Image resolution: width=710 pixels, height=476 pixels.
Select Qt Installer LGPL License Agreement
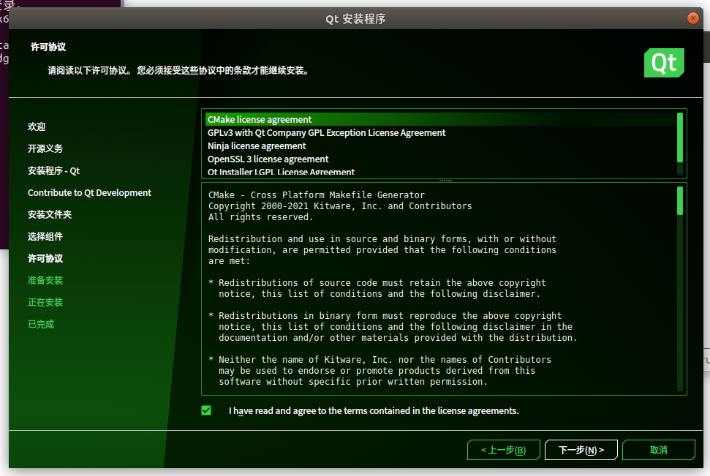280,172
